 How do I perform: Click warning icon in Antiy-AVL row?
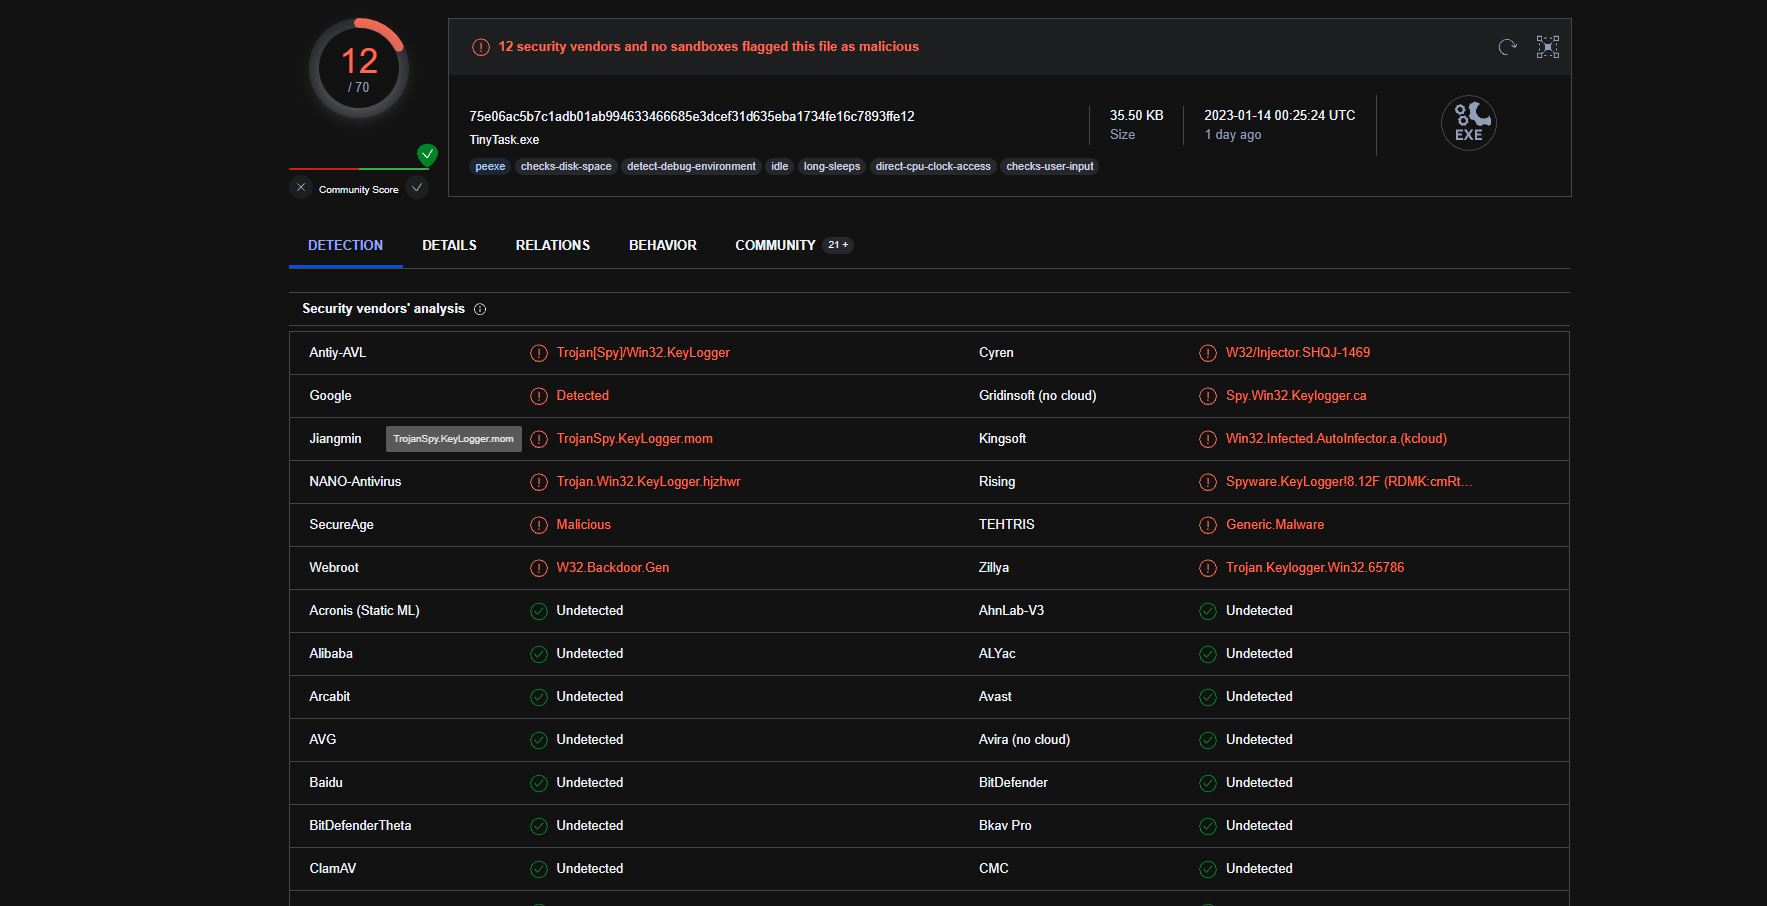tap(539, 353)
